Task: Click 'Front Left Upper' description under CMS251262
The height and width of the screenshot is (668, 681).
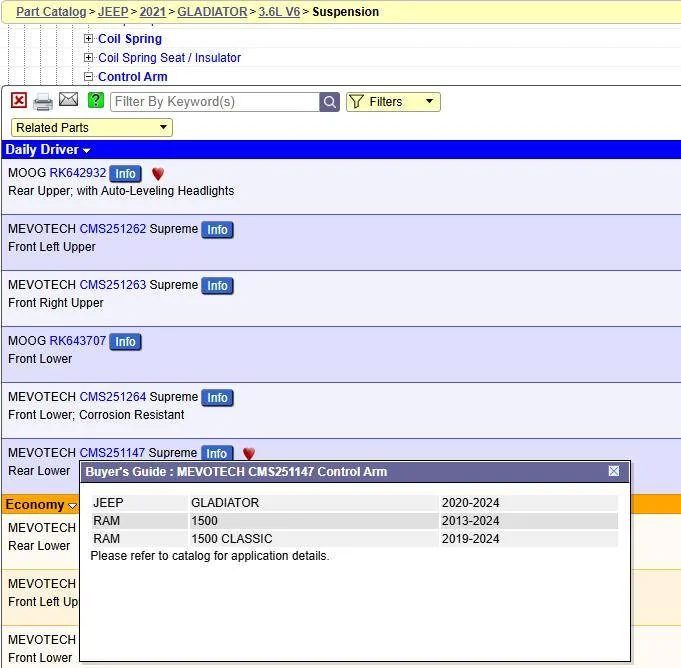Action: click(x=52, y=247)
